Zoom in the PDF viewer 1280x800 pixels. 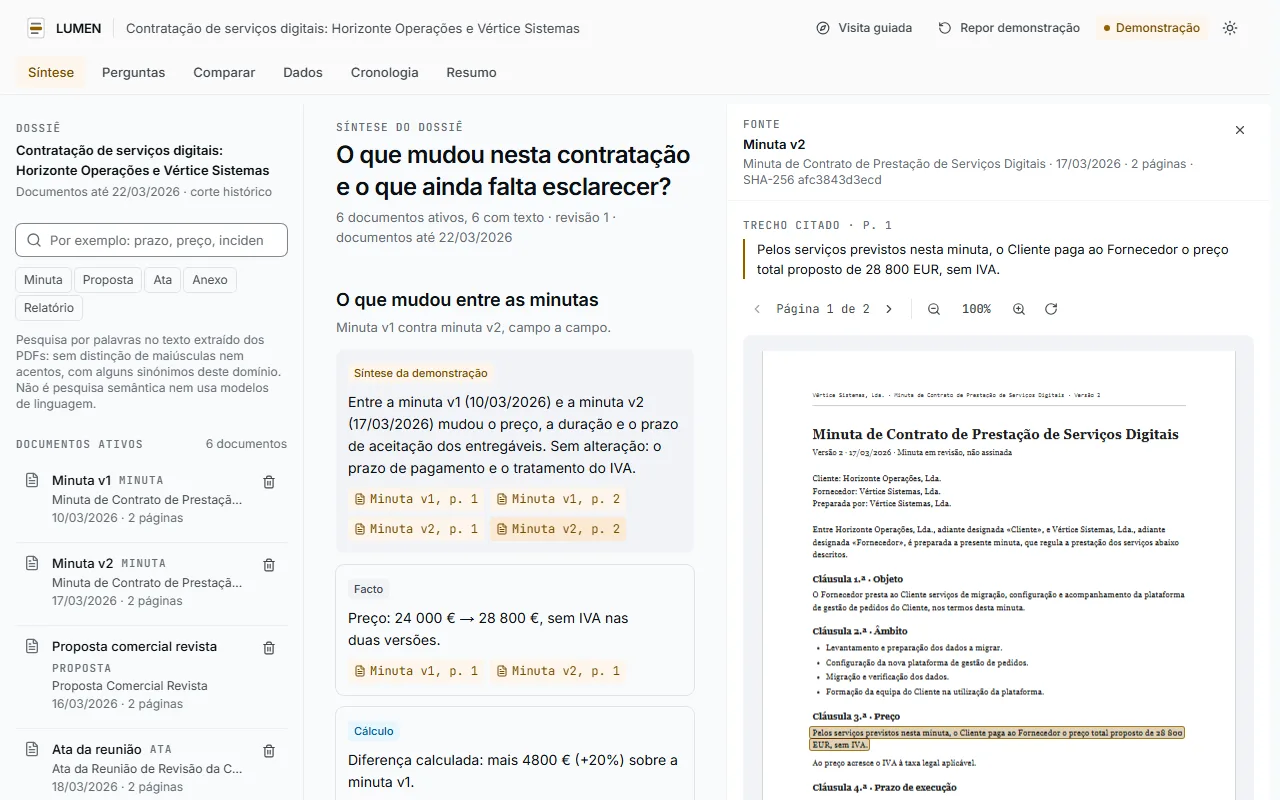[x=1019, y=309]
